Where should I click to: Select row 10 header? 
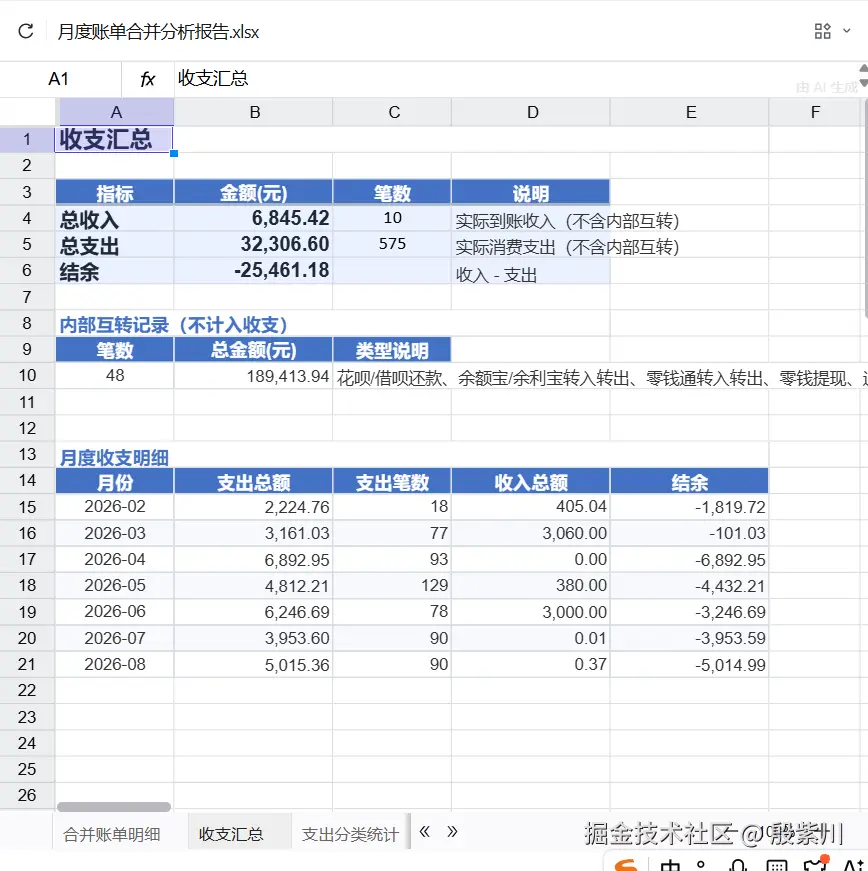27,376
